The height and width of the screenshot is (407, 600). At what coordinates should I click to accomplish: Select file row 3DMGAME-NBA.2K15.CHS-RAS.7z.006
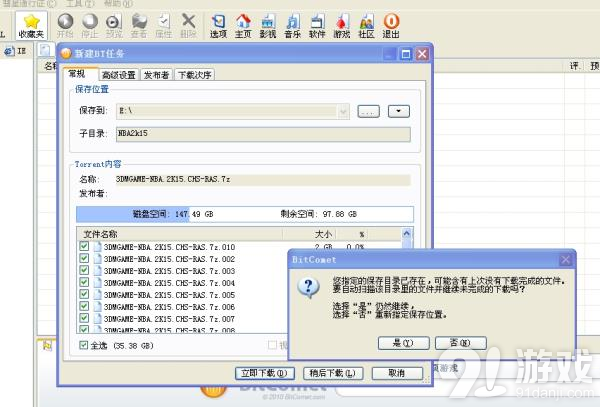(x=169, y=307)
